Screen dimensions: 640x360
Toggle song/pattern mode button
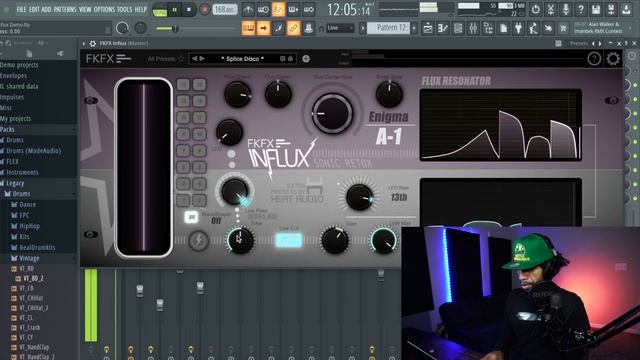click(160, 10)
